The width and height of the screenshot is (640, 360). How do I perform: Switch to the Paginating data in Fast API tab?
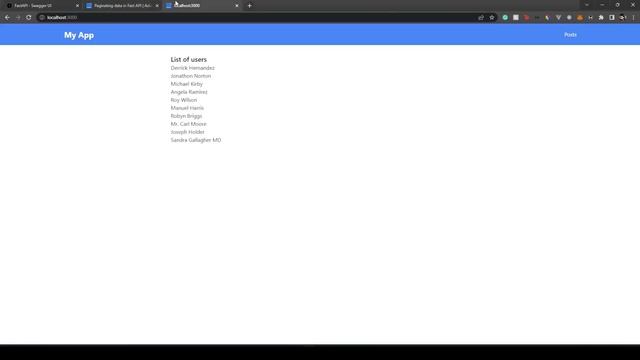[122, 6]
